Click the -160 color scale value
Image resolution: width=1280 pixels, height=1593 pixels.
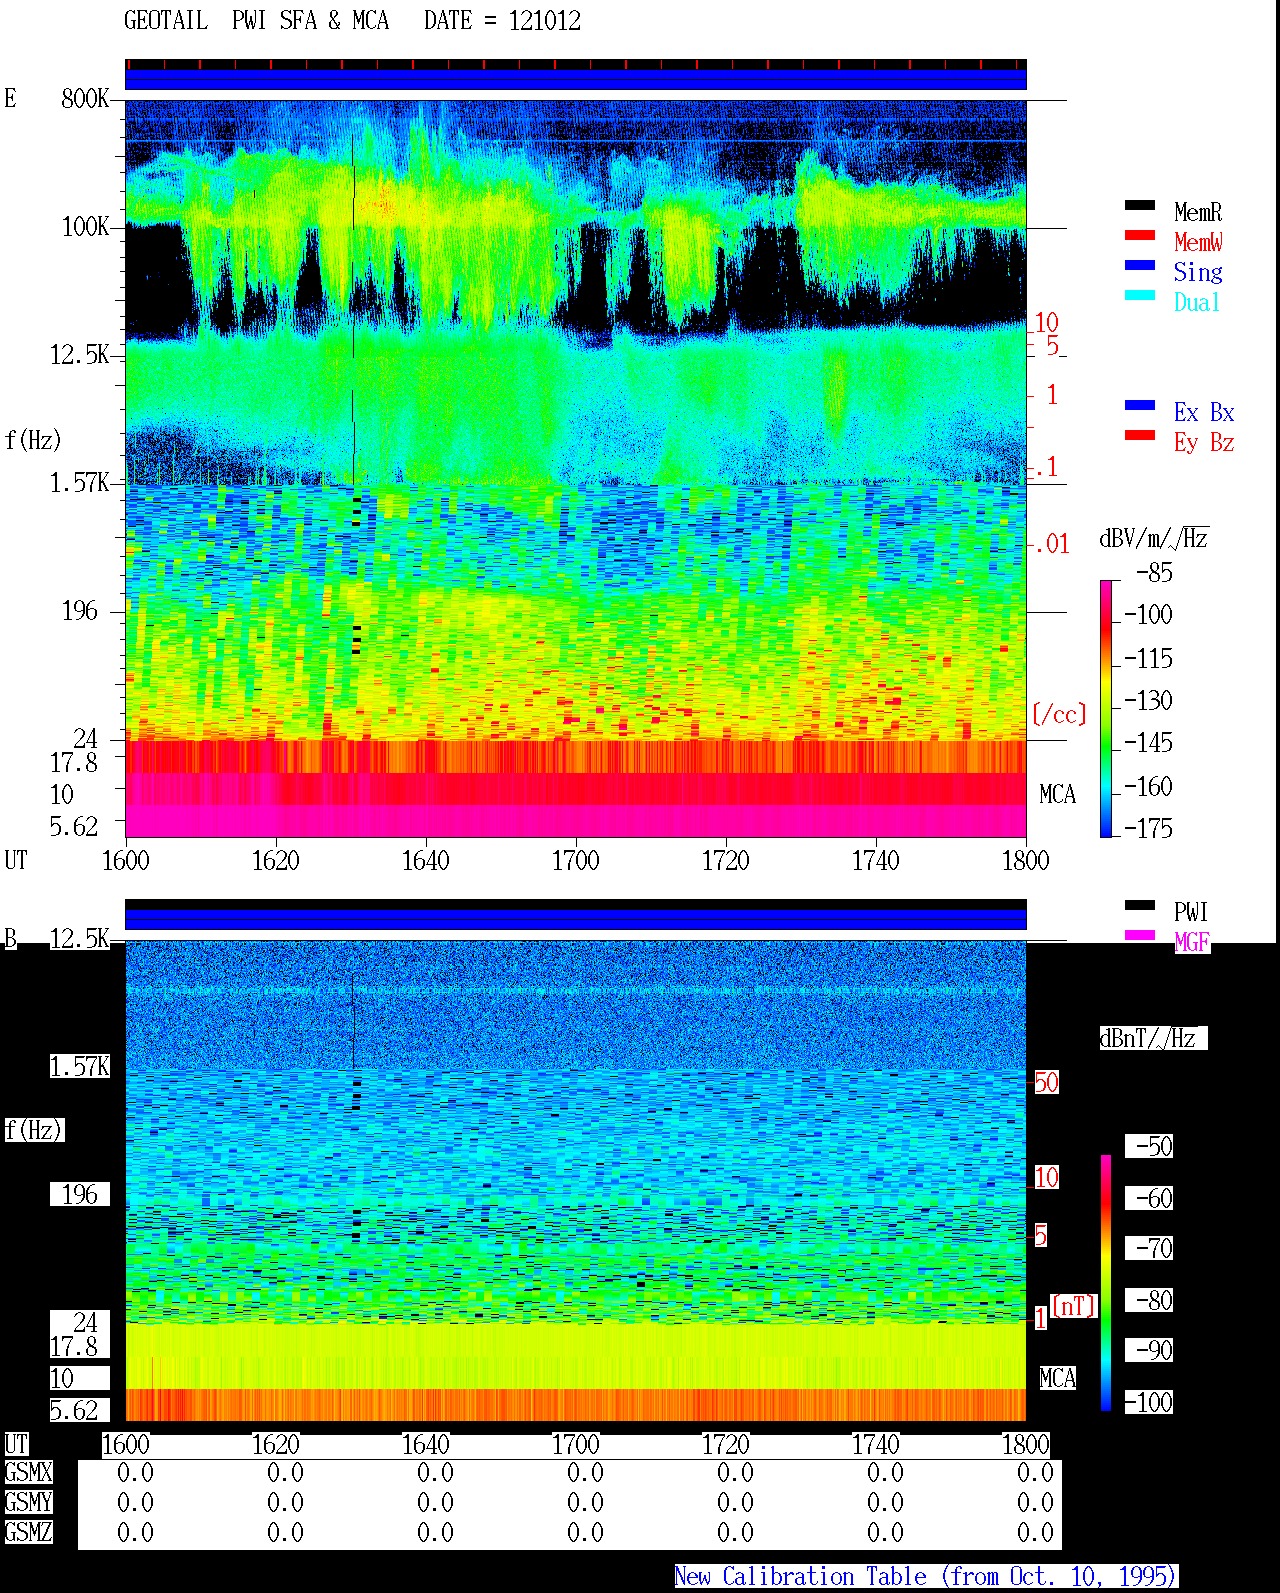tap(1148, 787)
